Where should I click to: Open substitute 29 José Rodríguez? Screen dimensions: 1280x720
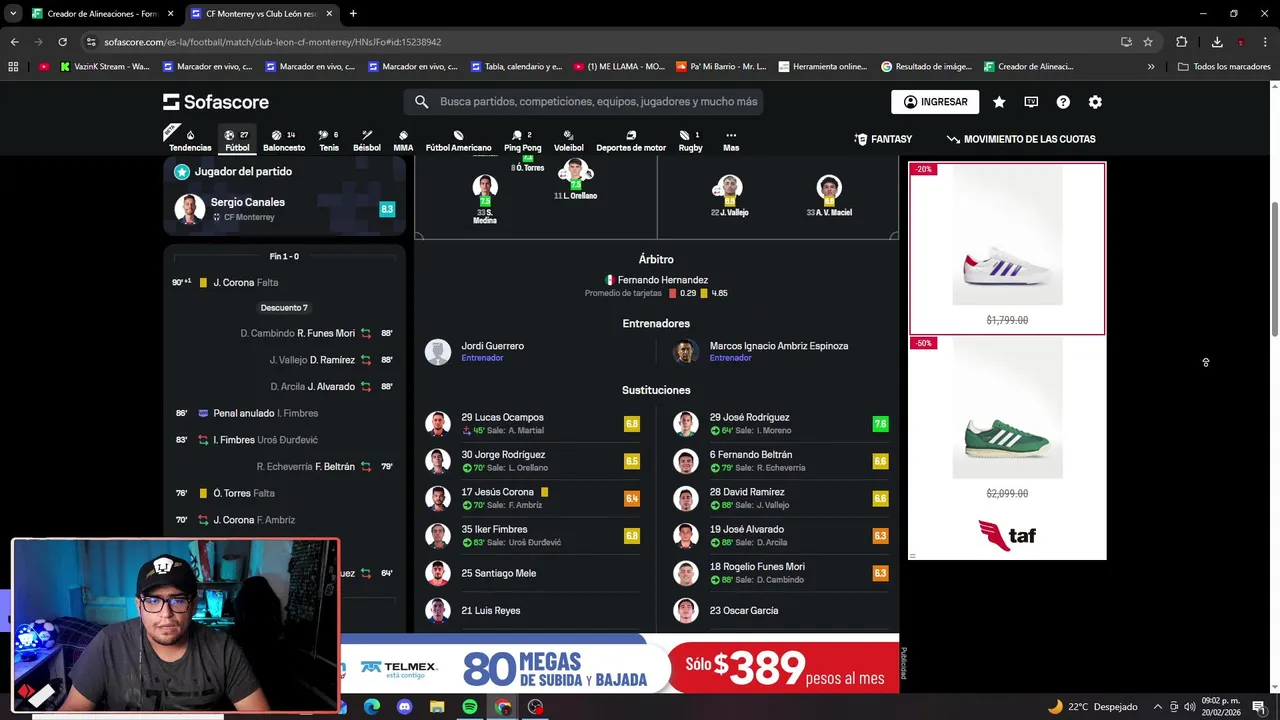tap(780, 424)
